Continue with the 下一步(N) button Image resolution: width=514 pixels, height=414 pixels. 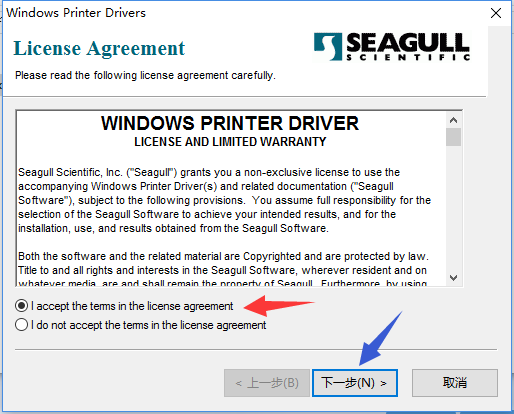click(x=355, y=383)
